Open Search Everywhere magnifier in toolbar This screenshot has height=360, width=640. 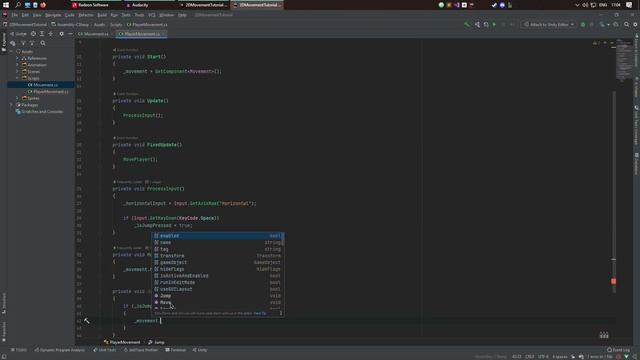[x=627, y=24]
